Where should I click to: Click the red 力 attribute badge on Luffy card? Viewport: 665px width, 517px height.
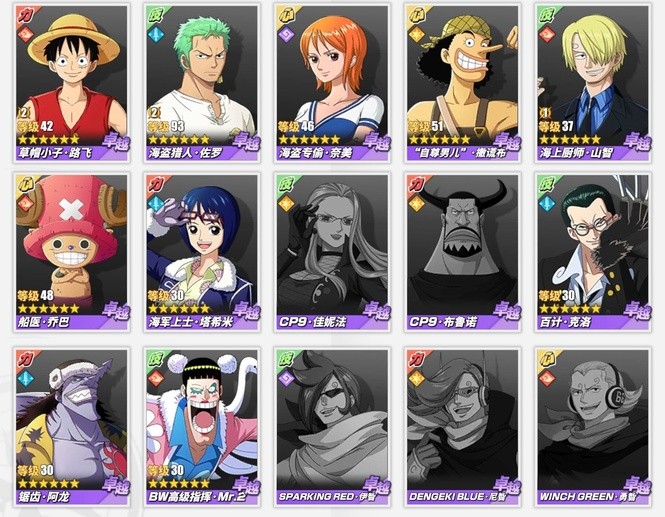(25, 15)
